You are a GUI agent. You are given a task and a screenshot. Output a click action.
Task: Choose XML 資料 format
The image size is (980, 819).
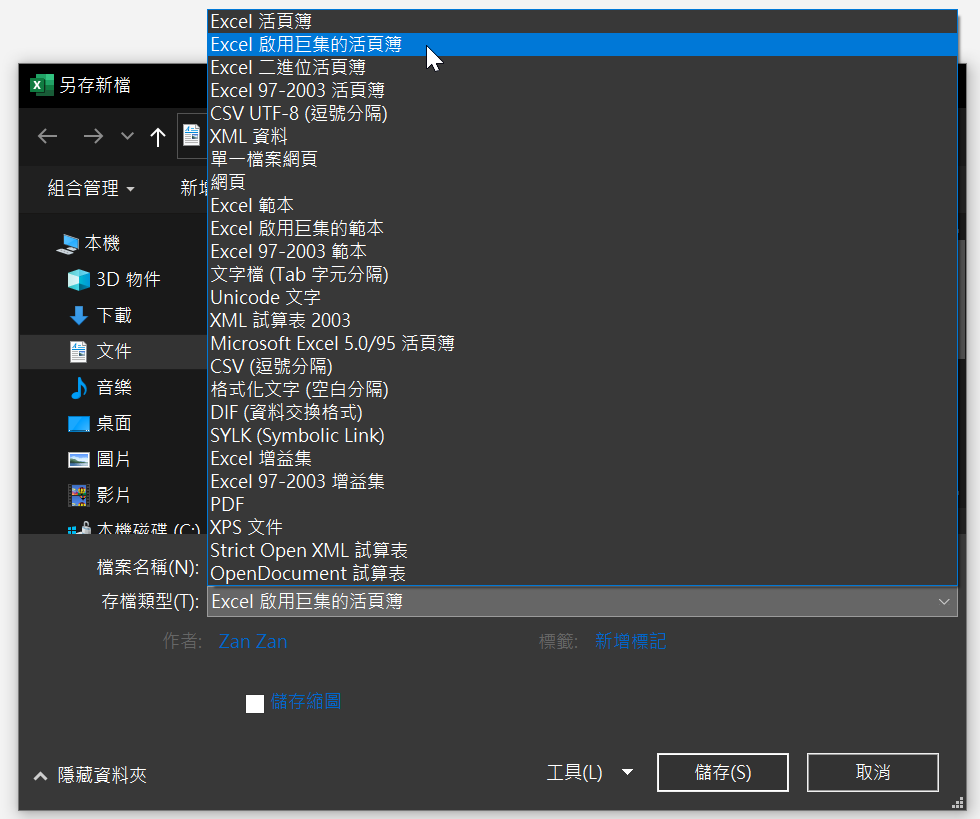coord(582,136)
